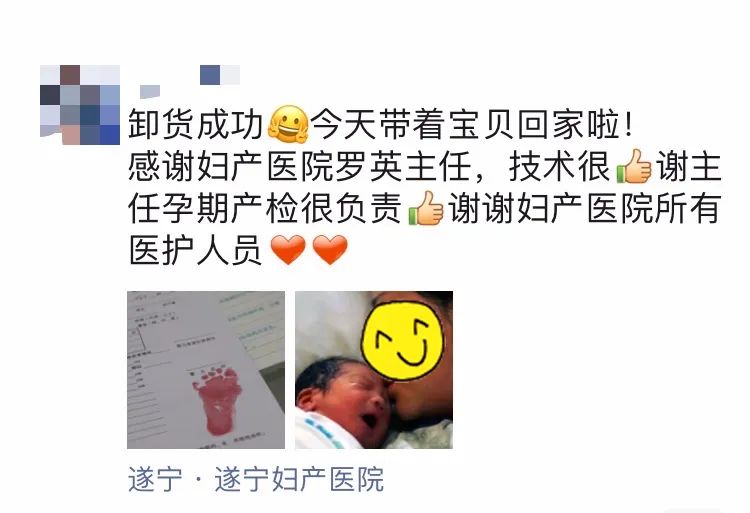Click the first orange heart emoji
Image resolution: width=750 pixels, height=513 pixels.
288,250
